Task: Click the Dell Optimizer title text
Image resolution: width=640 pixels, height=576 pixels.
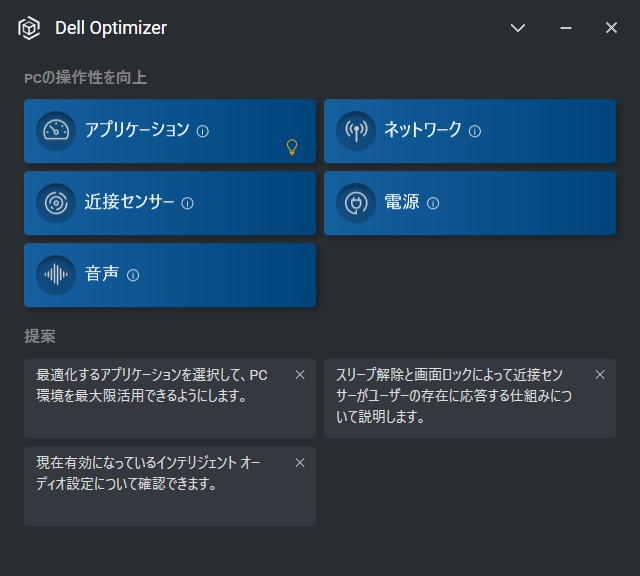Action: coord(111,28)
